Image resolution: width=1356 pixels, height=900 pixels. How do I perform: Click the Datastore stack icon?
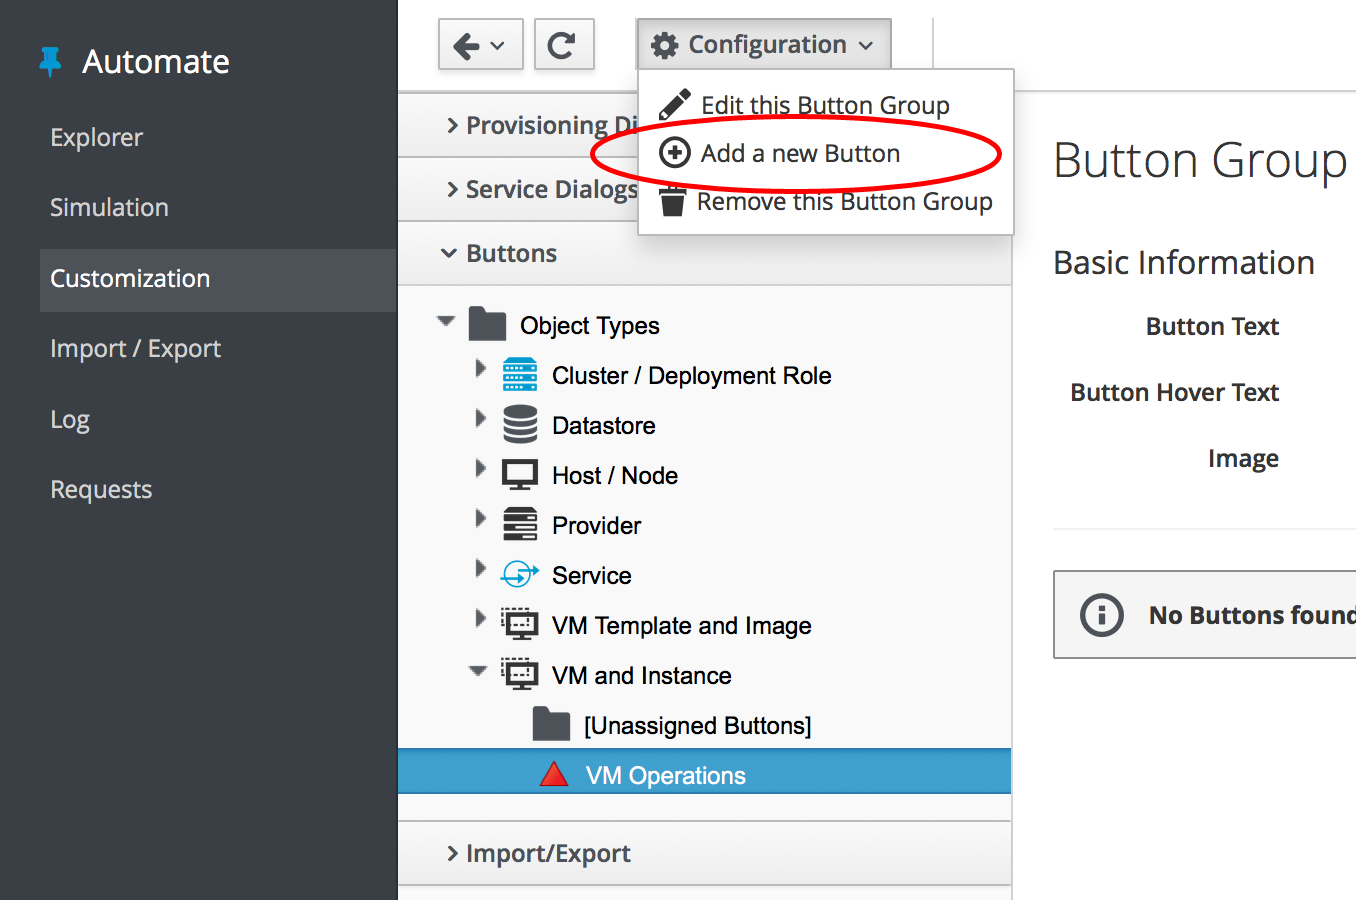(520, 425)
